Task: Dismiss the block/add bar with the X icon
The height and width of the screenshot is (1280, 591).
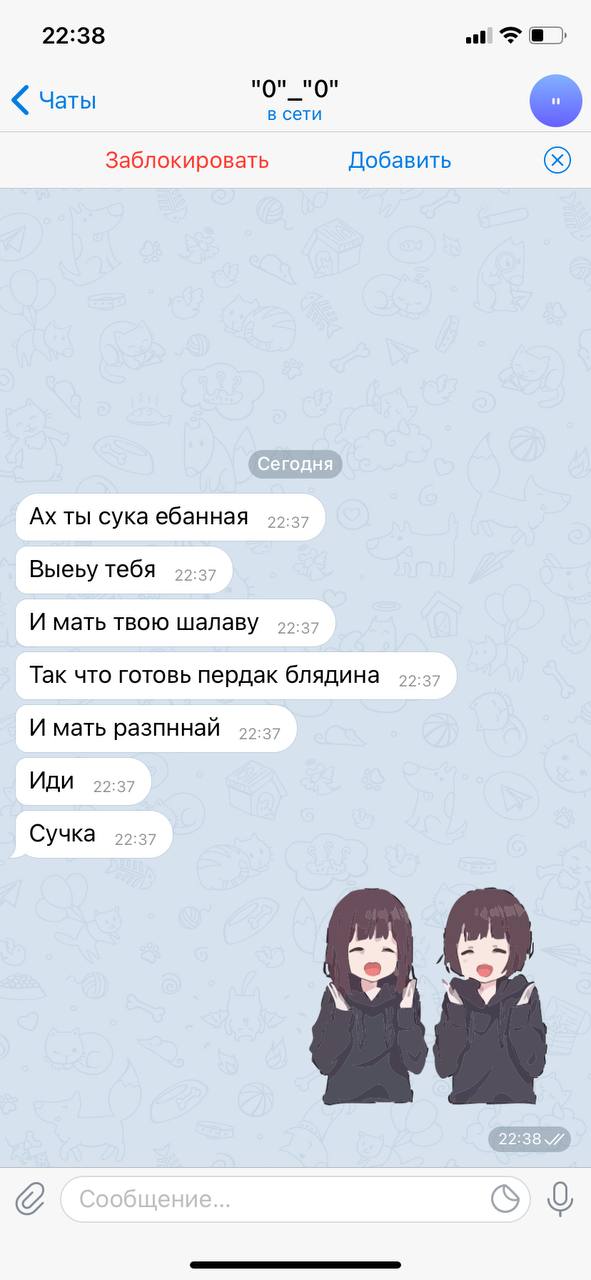Action: point(557,160)
